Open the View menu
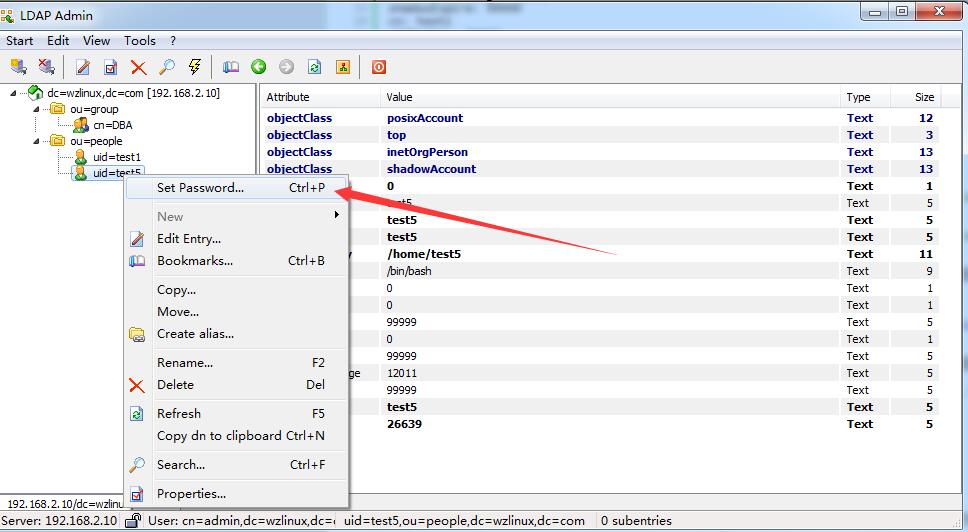 pyautogui.click(x=96, y=41)
